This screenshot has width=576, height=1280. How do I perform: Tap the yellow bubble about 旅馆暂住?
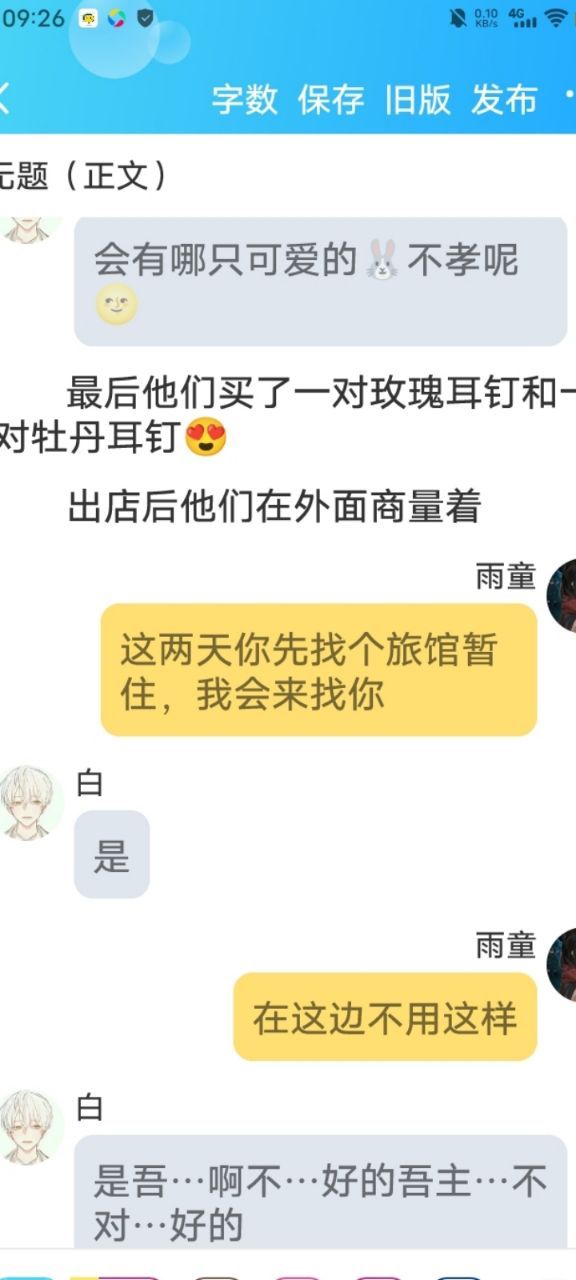[319, 670]
